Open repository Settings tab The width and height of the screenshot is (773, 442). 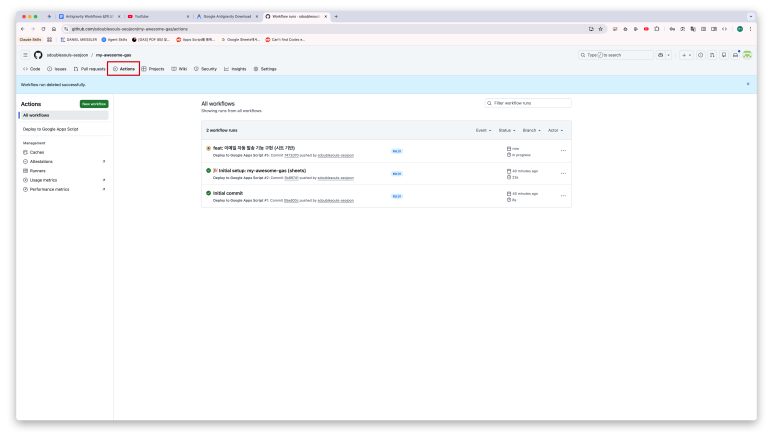coord(265,69)
